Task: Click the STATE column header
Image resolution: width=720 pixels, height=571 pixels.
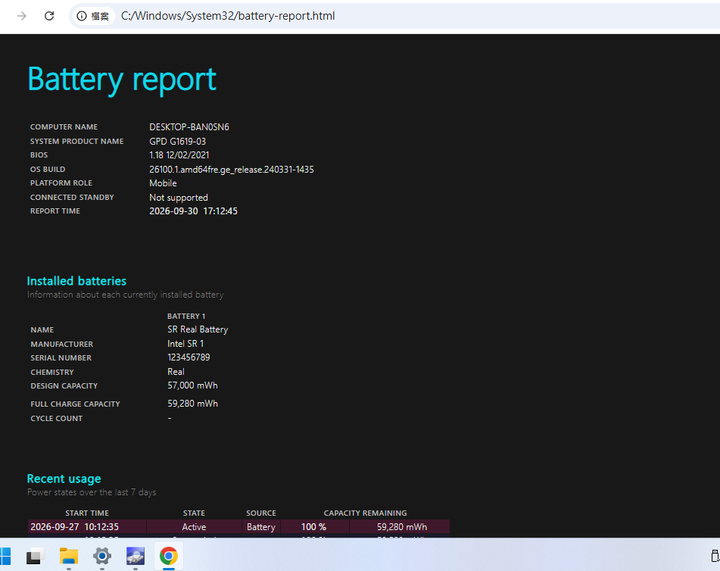Action: pos(194,513)
